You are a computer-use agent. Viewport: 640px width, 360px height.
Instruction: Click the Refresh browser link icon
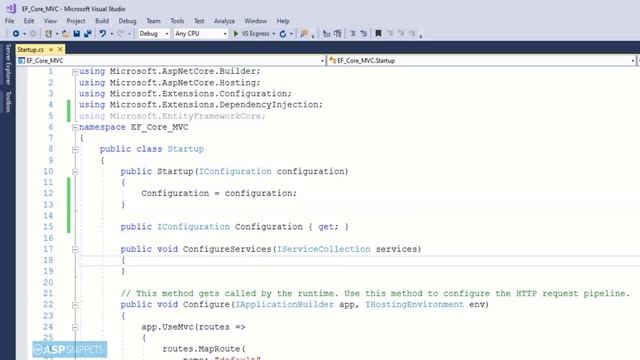pyautogui.click(x=282, y=33)
